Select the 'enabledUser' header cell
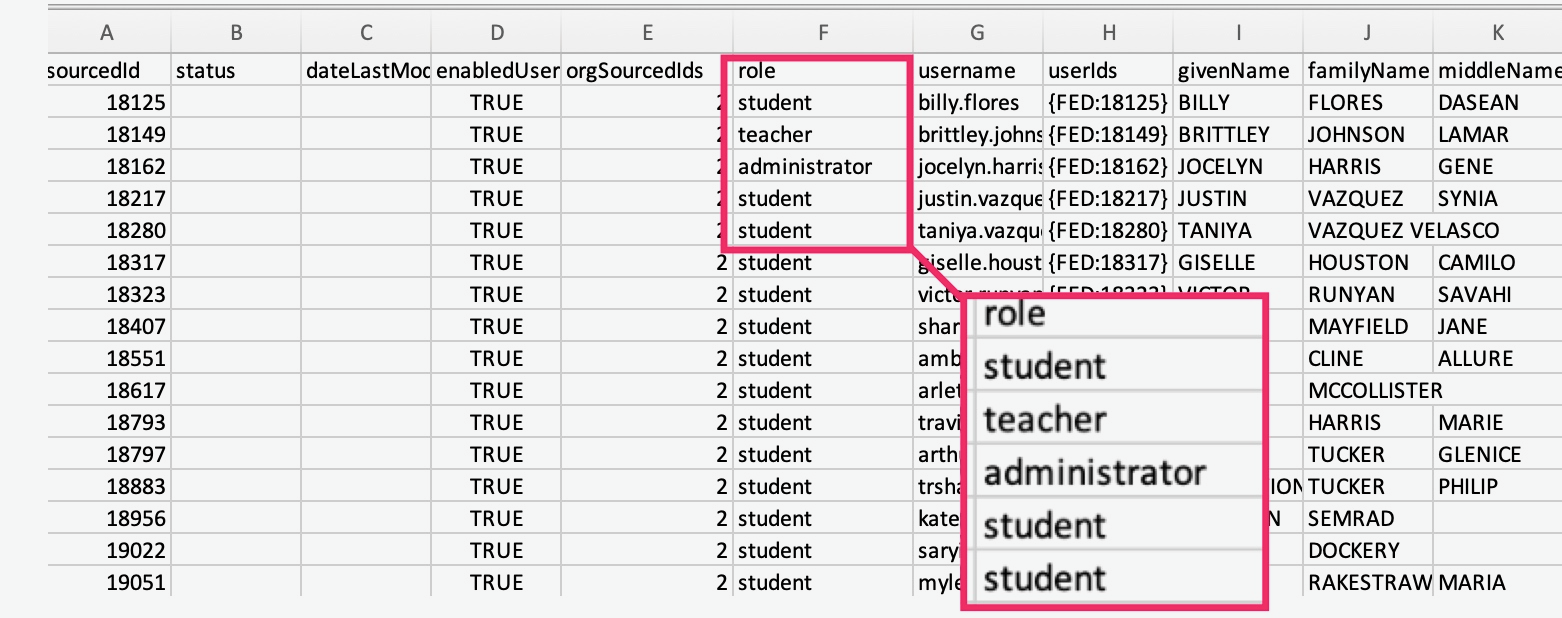 (497, 70)
